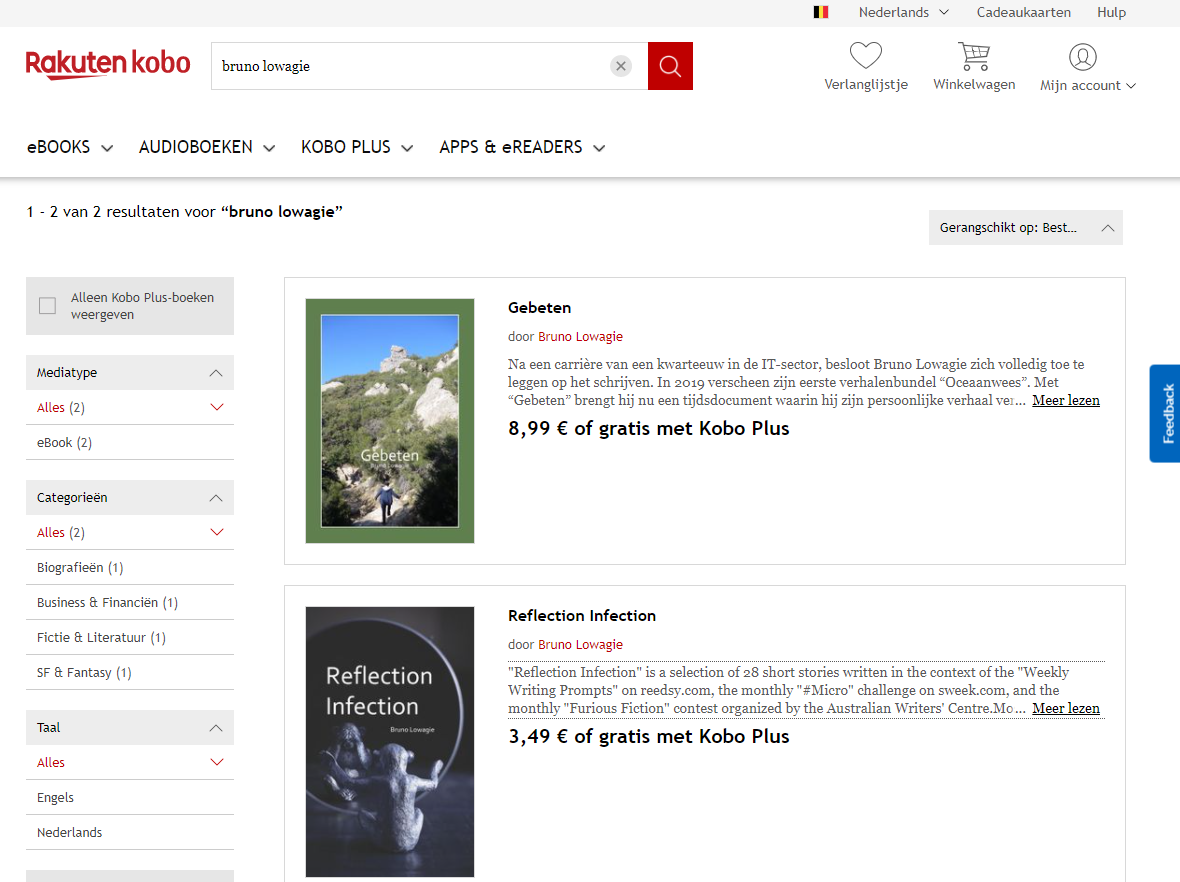
Task: Filter language by Nederlands
Action: pos(129,832)
